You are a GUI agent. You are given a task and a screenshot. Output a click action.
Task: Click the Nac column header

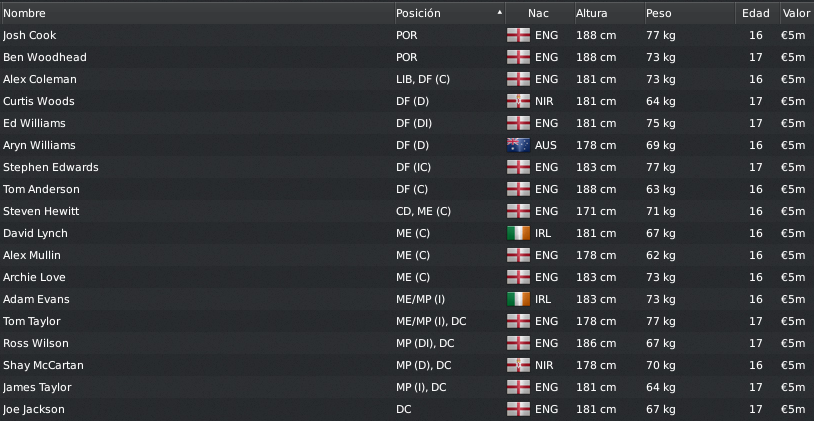tap(539, 13)
